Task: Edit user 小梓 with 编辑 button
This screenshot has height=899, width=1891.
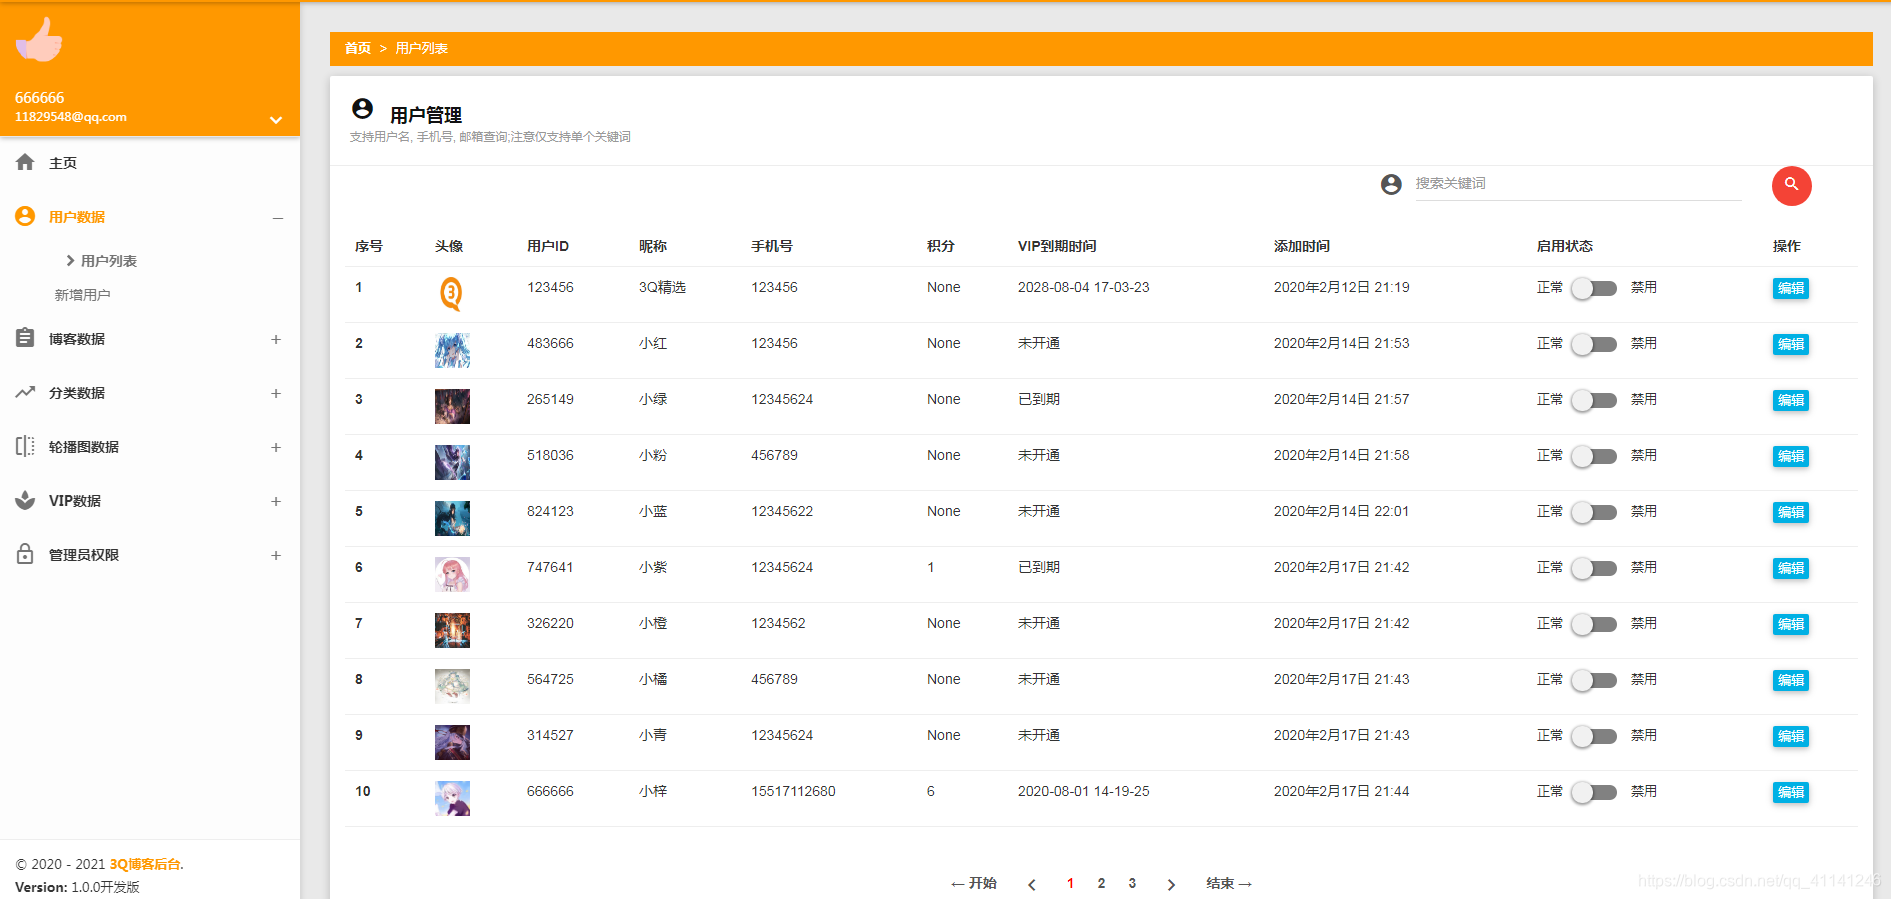Action: tap(1790, 792)
